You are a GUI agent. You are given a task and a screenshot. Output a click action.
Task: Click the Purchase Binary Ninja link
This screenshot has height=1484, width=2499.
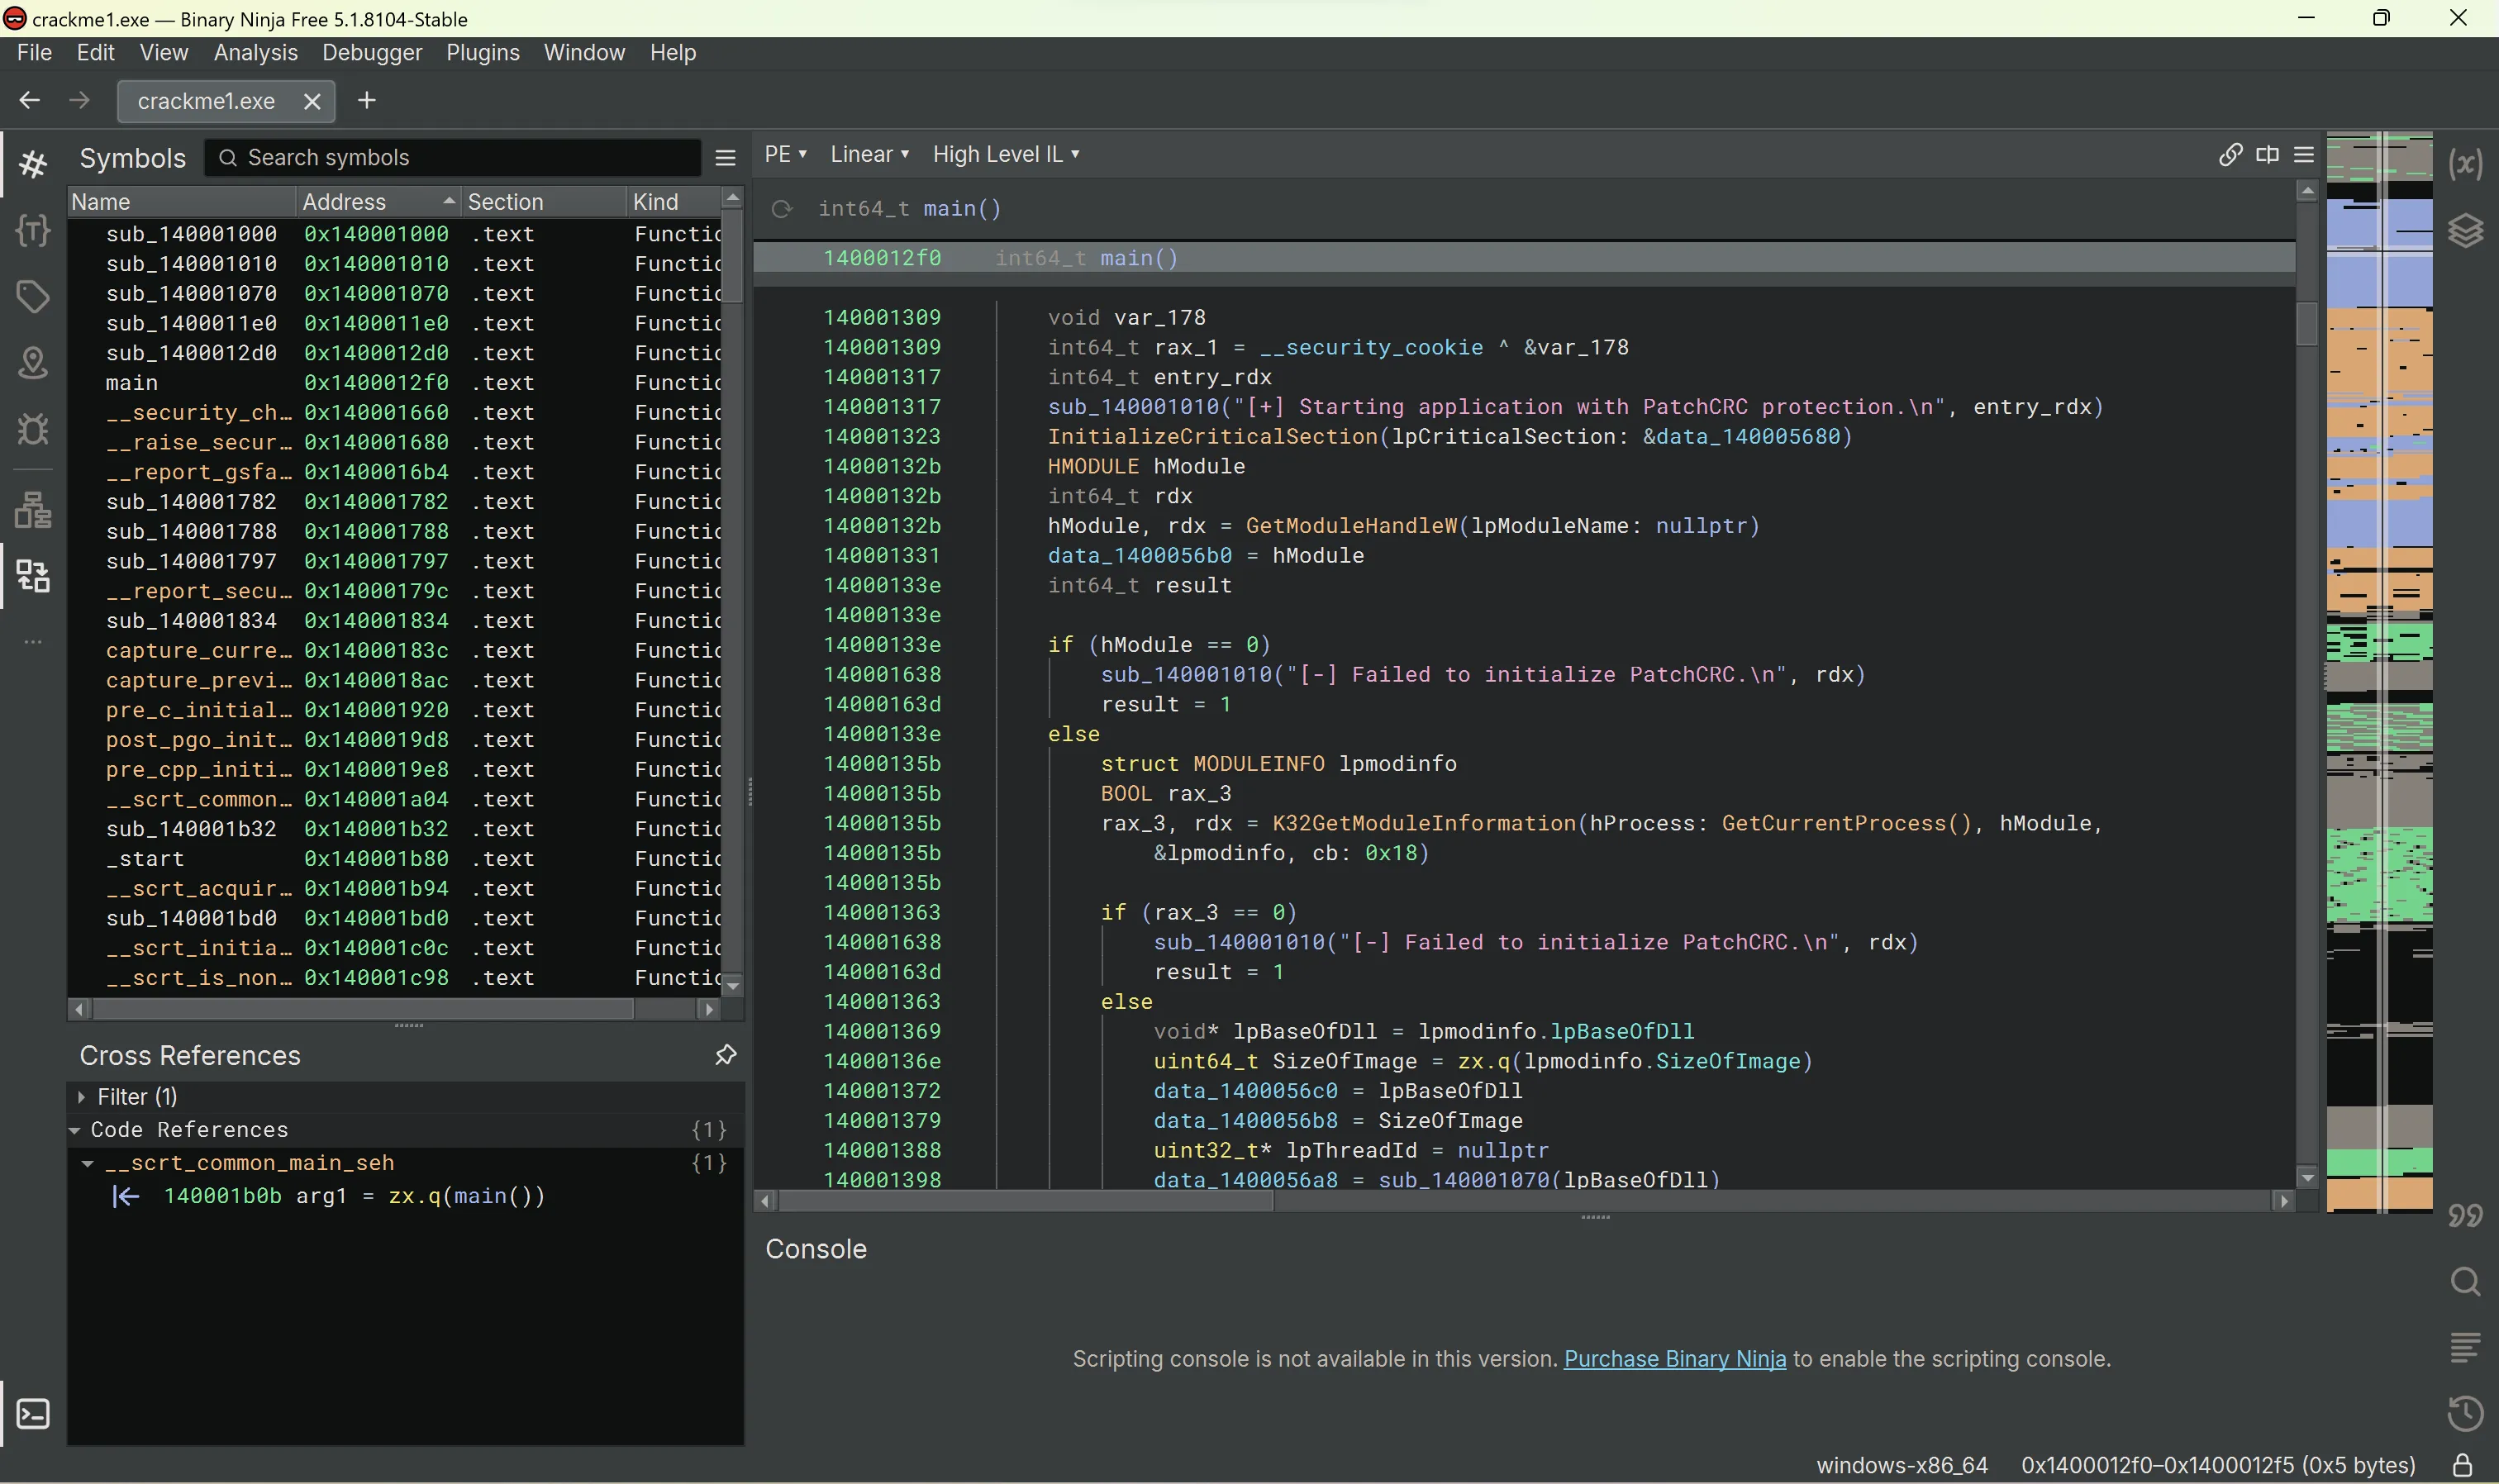pos(1674,1359)
